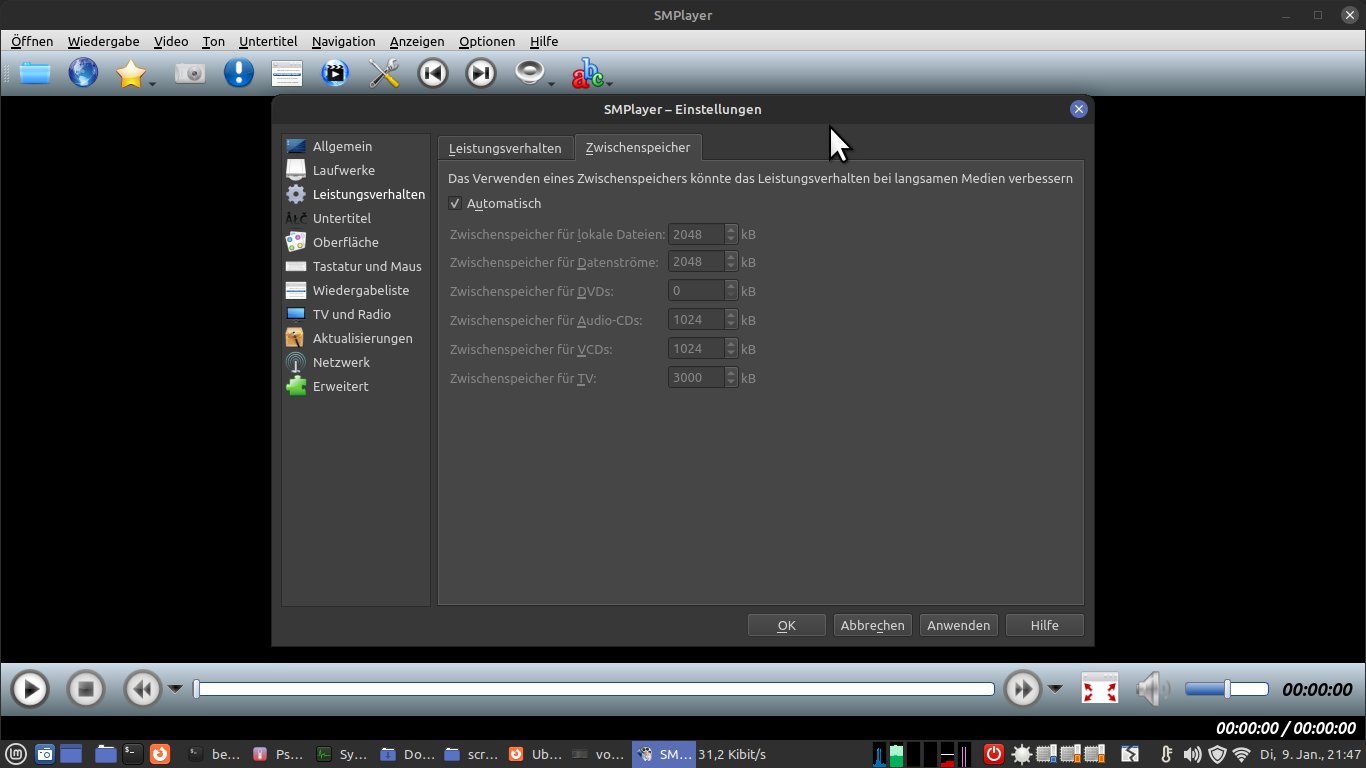Click the TV film toolbar icon

tap(335, 73)
